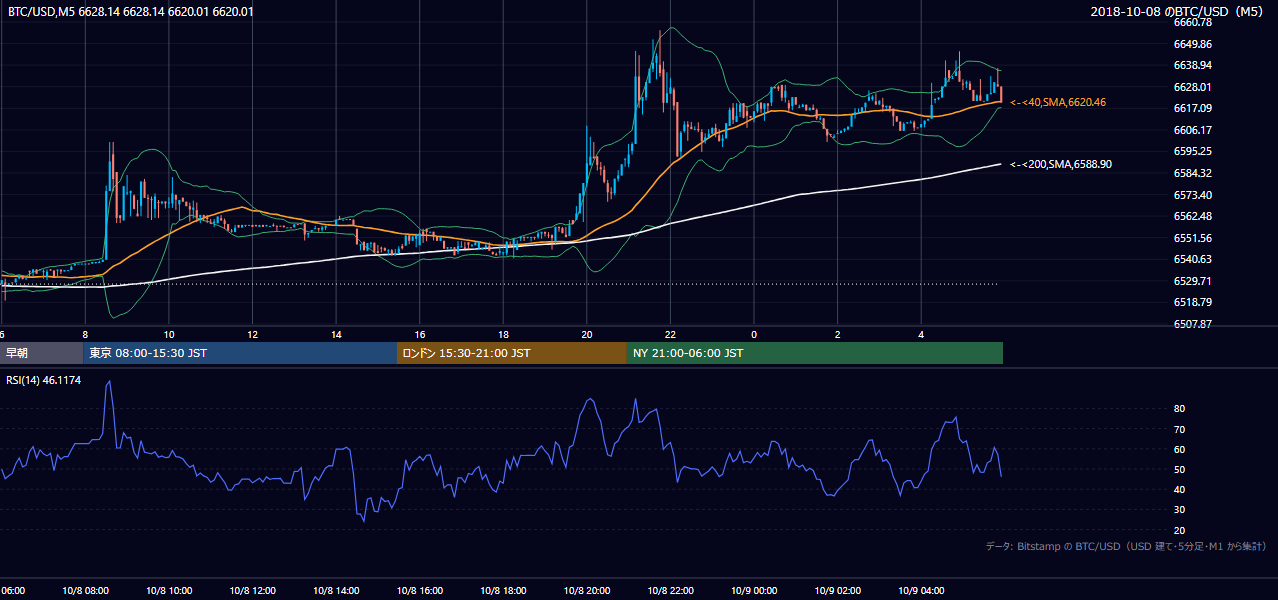Click price axis value 6573.40
This screenshot has height=600, width=1278.
click(x=1193, y=195)
